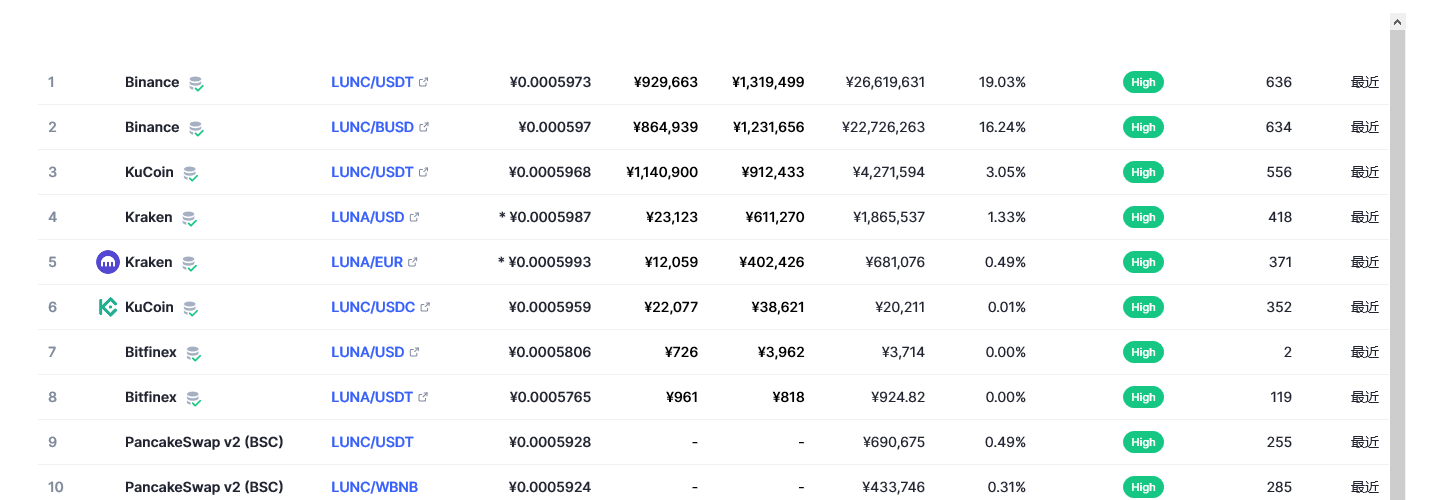Open the LUNA/USD pair on Kraken
This screenshot has height=500, width=1450.
(368, 217)
